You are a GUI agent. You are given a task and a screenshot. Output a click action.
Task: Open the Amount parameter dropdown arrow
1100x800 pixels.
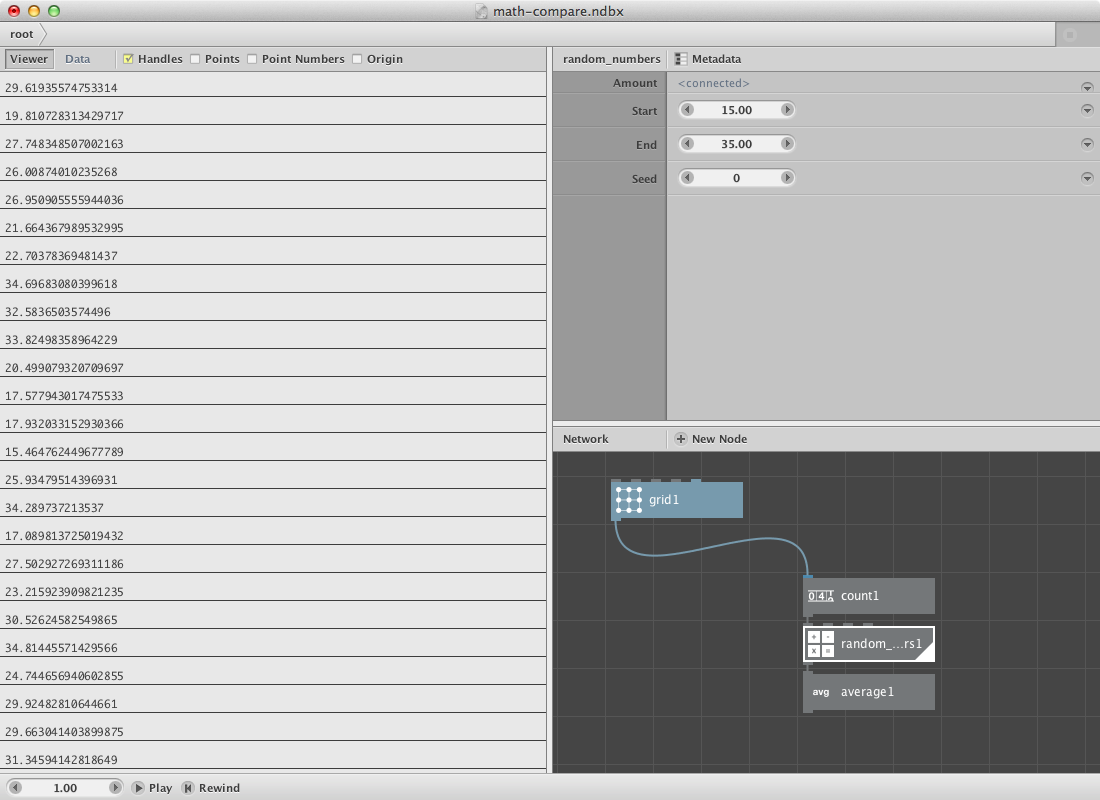(x=1087, y=87)
